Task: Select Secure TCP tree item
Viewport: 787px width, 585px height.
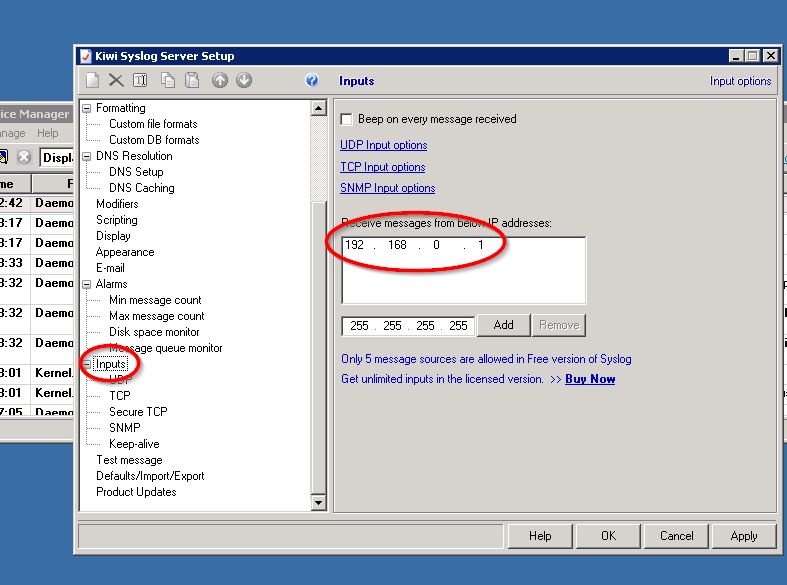Action: tap(138, 412)
